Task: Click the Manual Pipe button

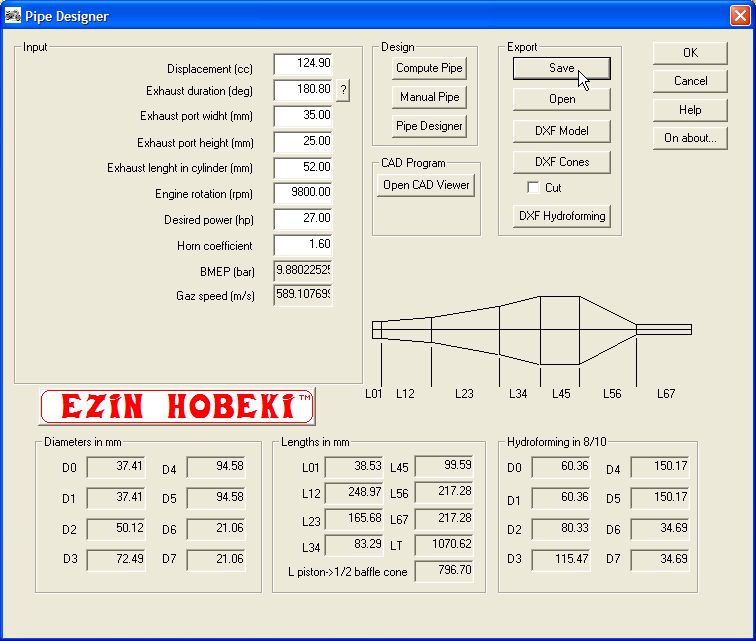Action: [x=429, y=97]
